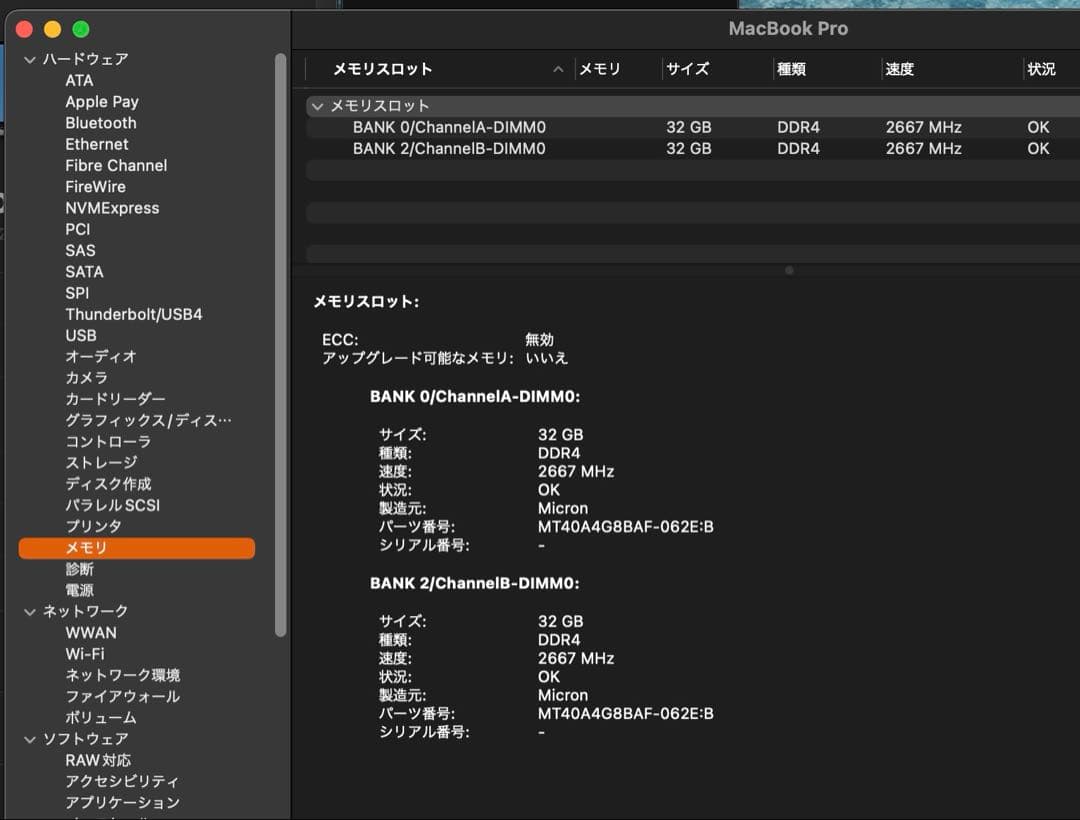Viewport: 1080px width, 820px height.
Task: Select アクセシビリティ under ソフトウェア
Action: point(120,781)
